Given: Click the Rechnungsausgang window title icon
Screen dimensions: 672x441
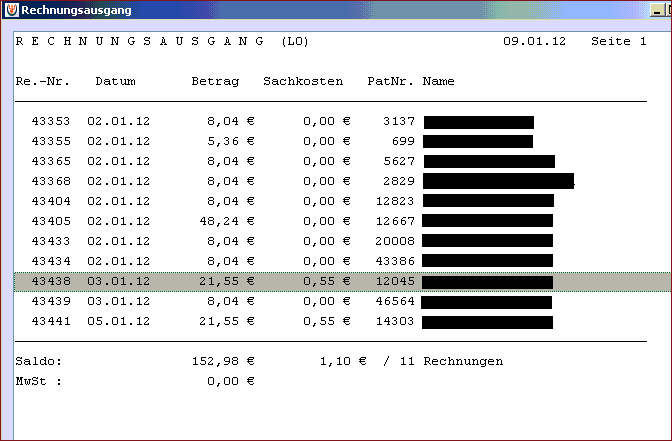Looking at the screenshot, I should pyautogui.click(x=12, y=10).
